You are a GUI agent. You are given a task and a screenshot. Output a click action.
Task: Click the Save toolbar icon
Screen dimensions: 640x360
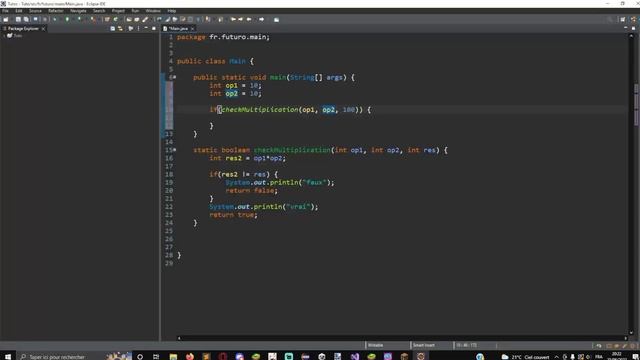pyautogui.click(x=18, y=19)
